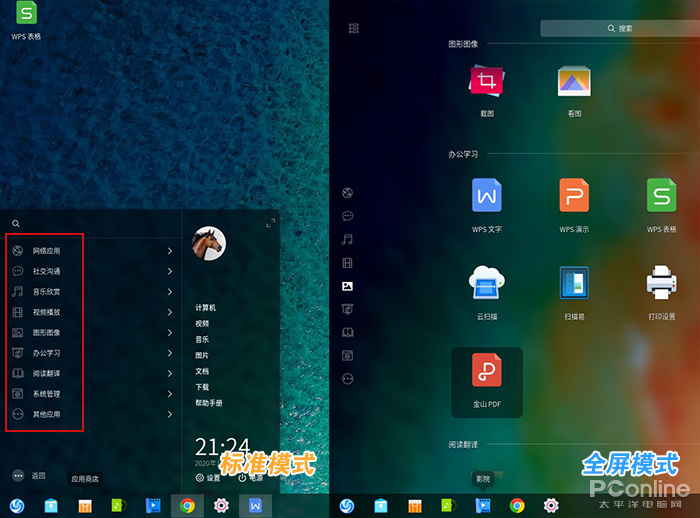Expand the 系统管理 category arrow
The width and height of the screenshot is (700, 518).
point(170,394)
